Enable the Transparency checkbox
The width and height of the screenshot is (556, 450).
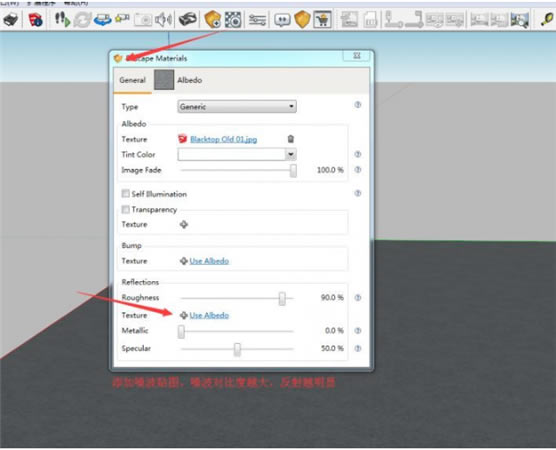[126, 209]
